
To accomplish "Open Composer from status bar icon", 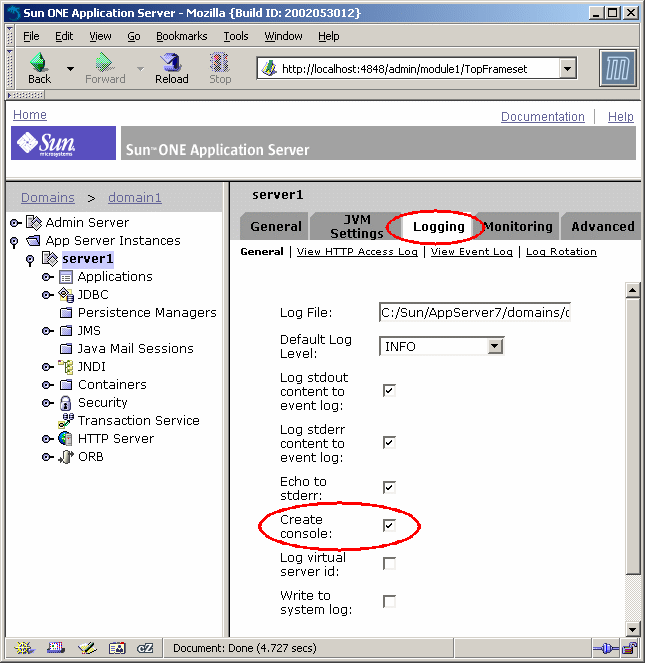I will 87,647.
